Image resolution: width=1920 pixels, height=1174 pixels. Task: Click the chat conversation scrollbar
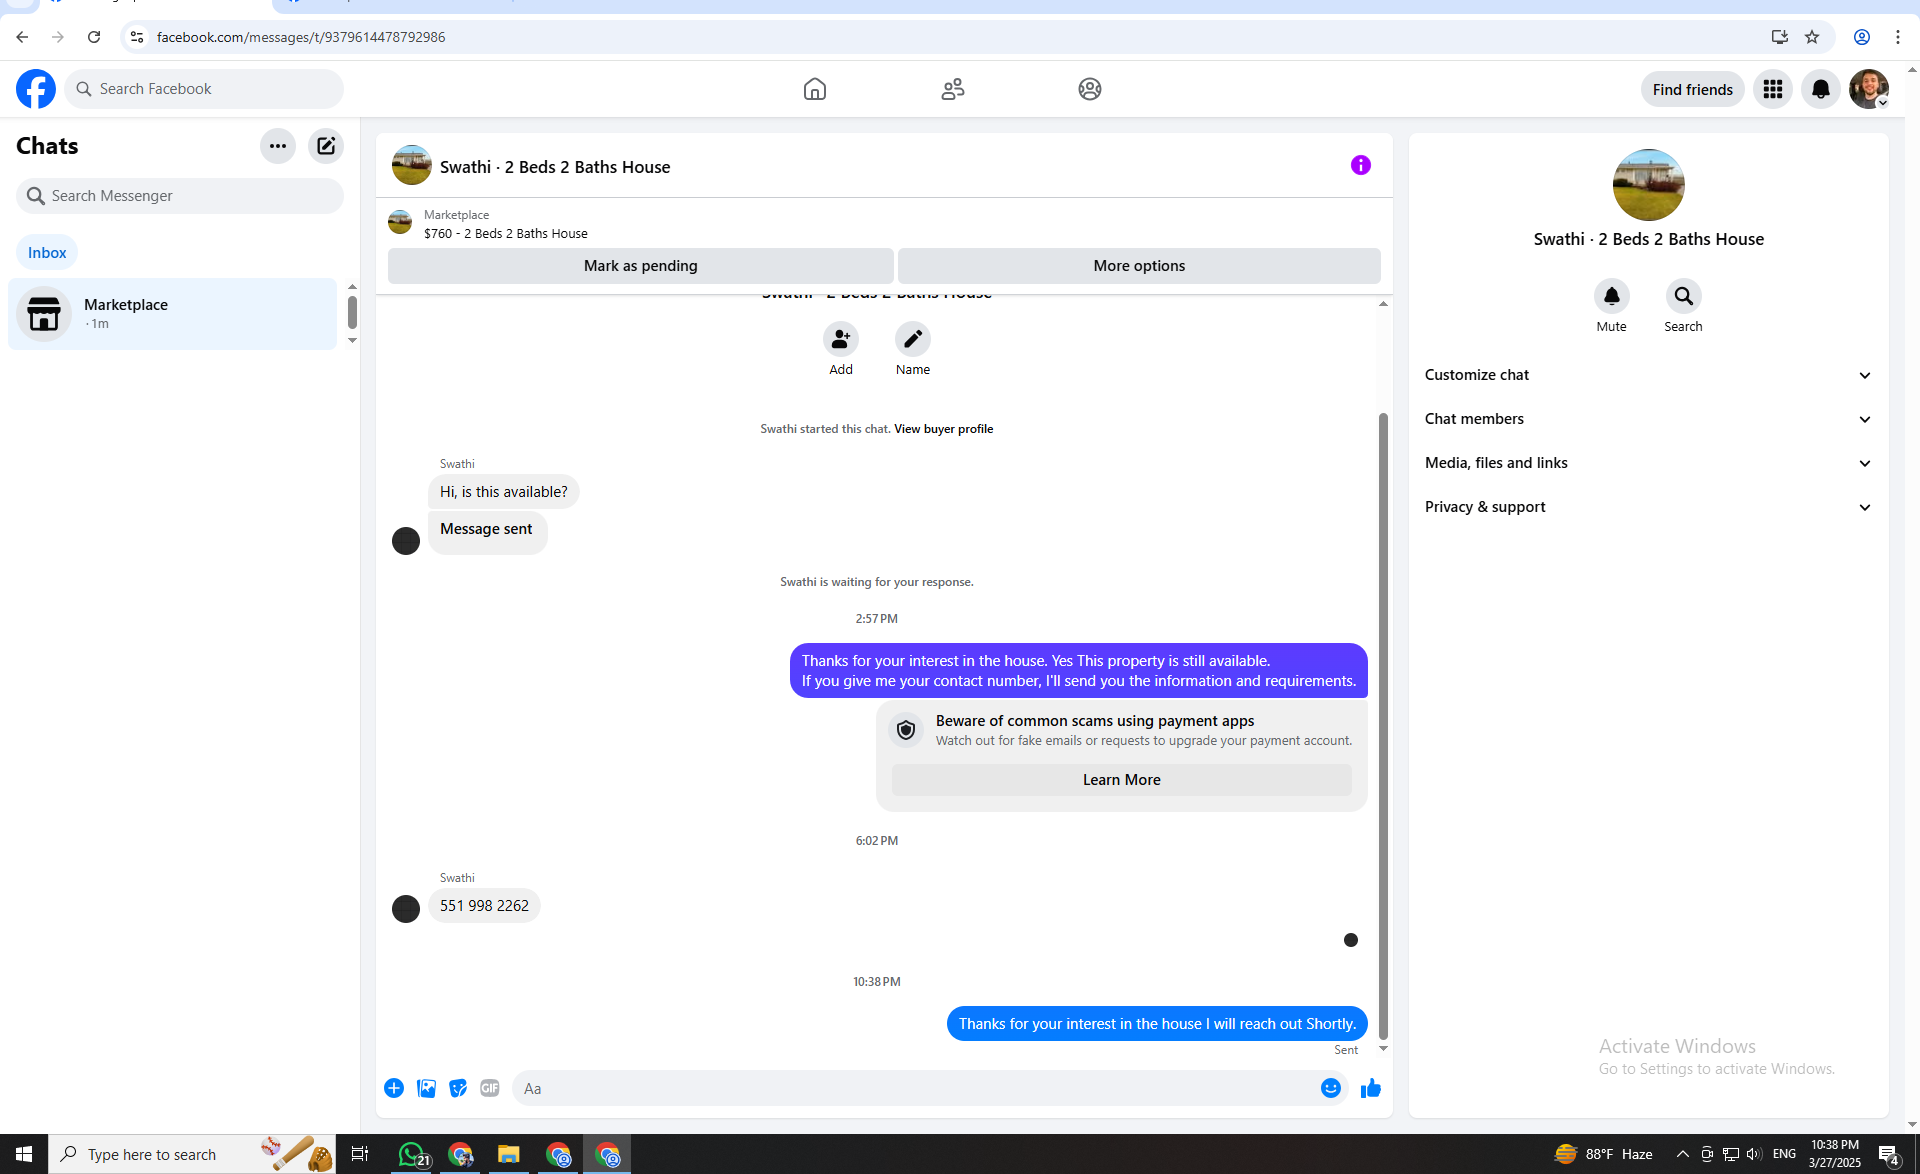pyautogui.click(x=1383, y=725)
